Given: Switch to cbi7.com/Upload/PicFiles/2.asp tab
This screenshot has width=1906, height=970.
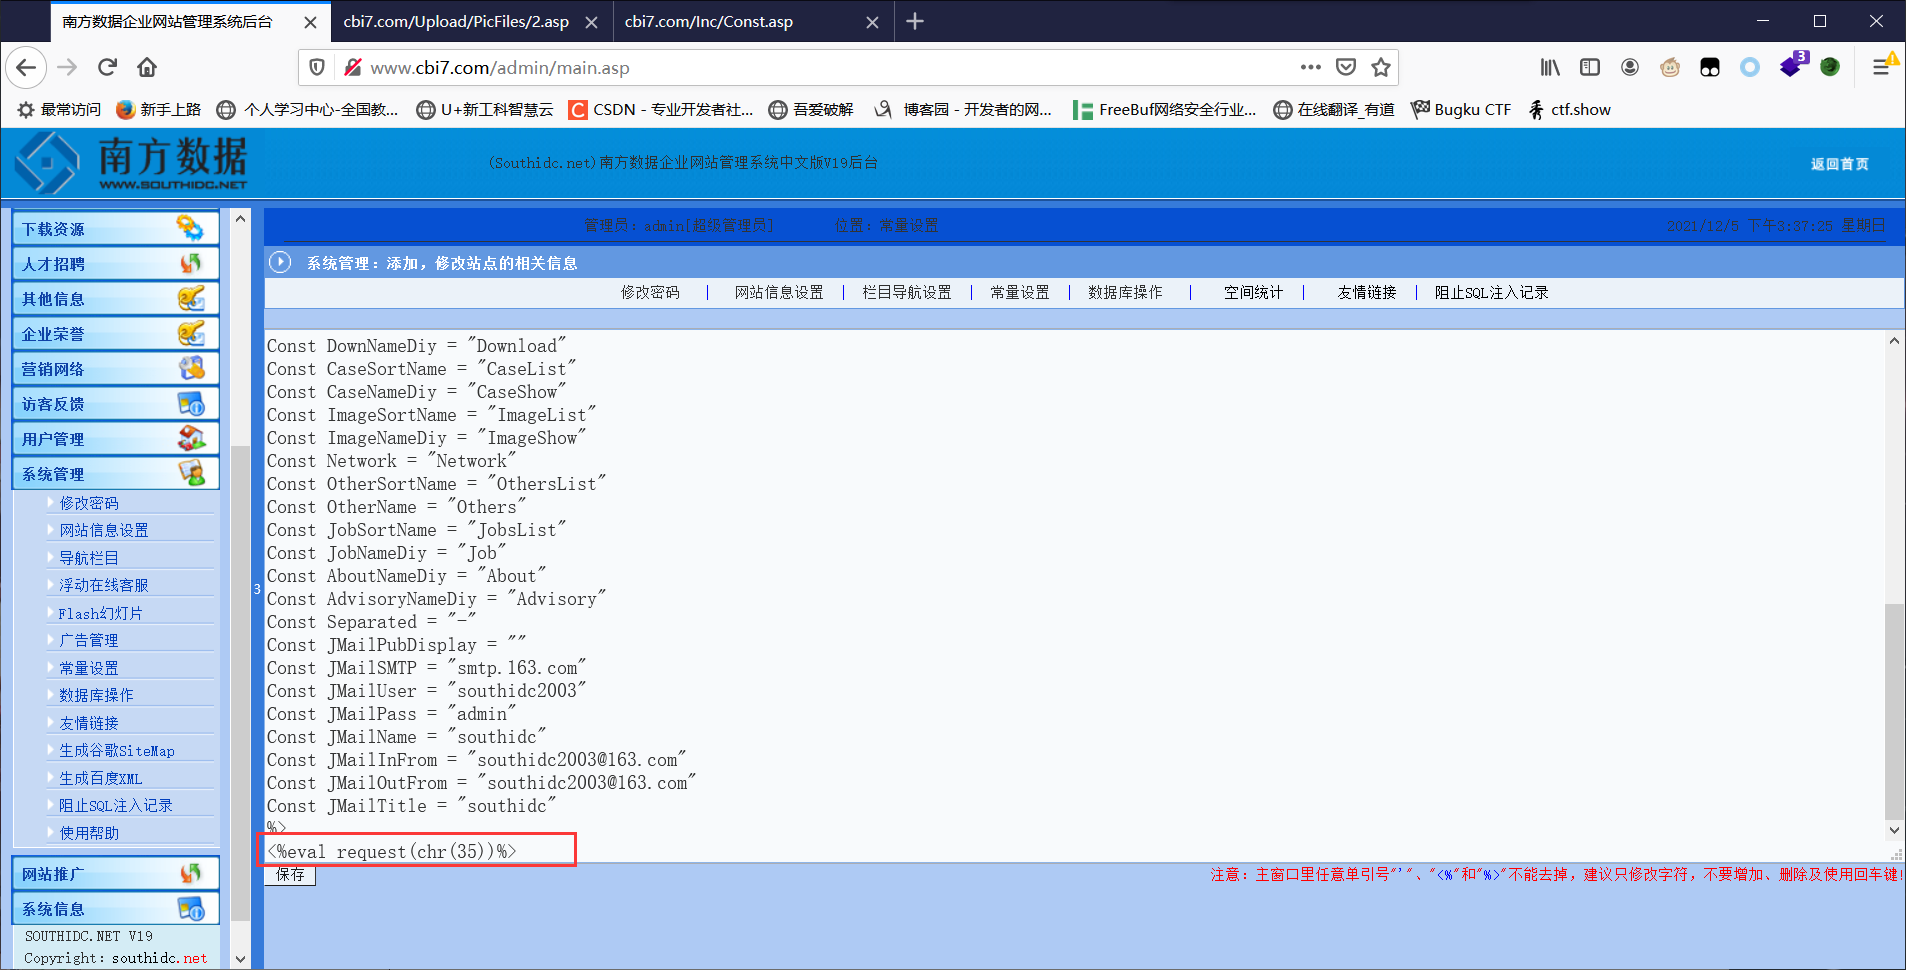Looking at the screenshot, I should coord(456,22).
